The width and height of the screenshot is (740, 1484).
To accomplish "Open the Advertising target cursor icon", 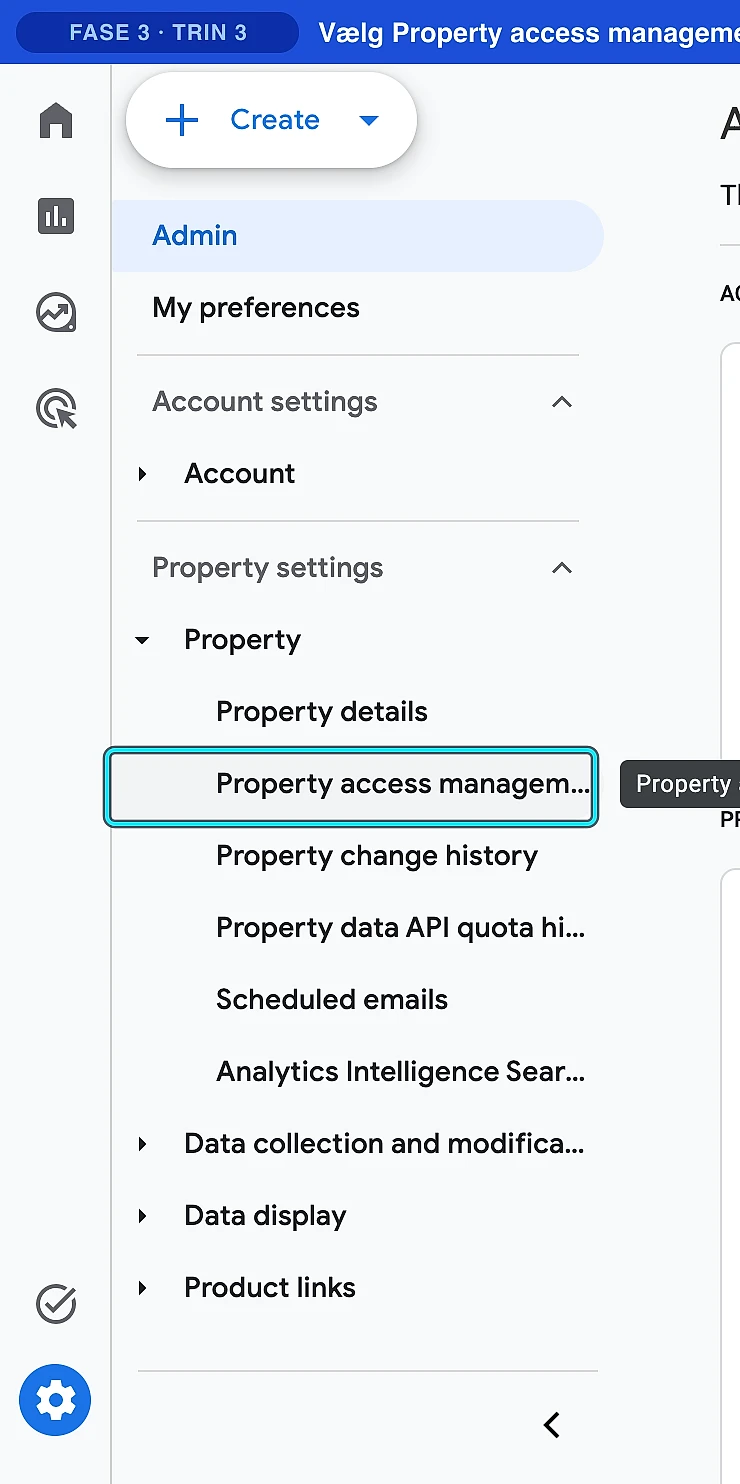I will (56, 409).
